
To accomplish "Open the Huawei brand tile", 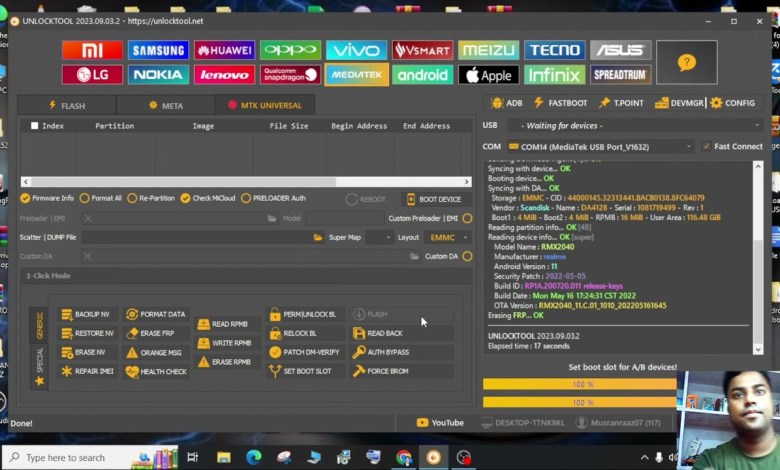I will 224,50.
